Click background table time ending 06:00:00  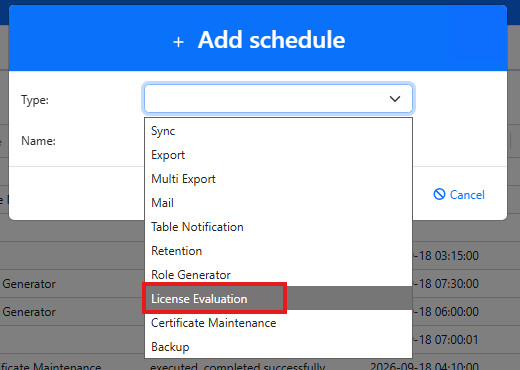(446, 312)
